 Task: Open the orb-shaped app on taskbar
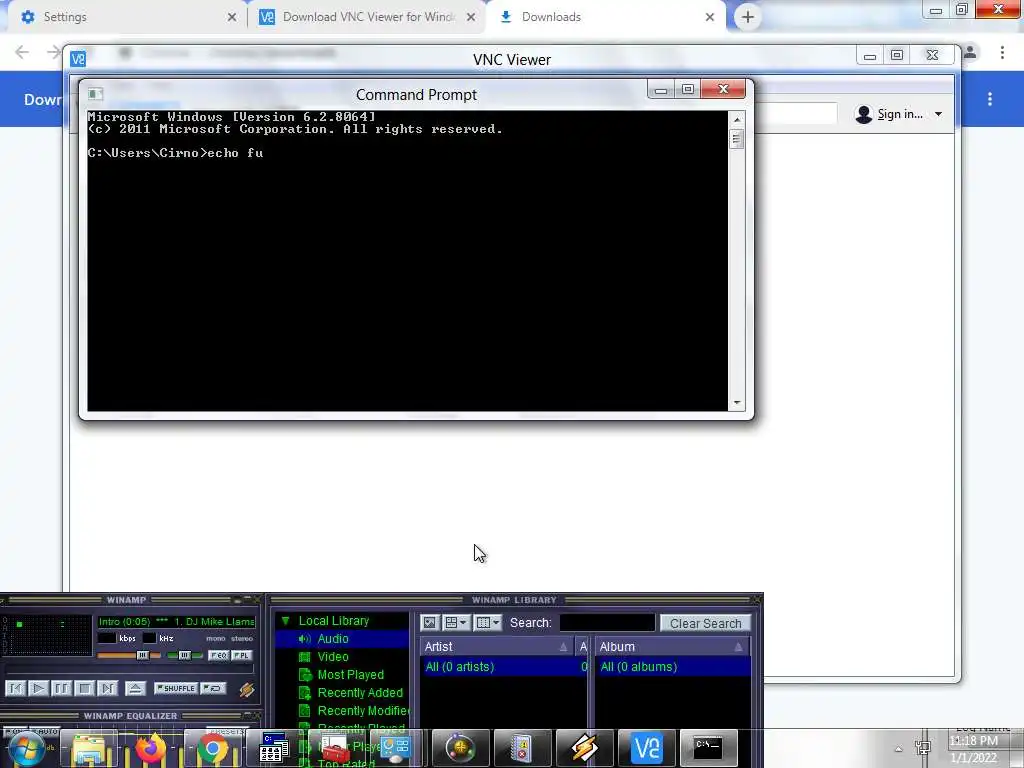(460, 748)
